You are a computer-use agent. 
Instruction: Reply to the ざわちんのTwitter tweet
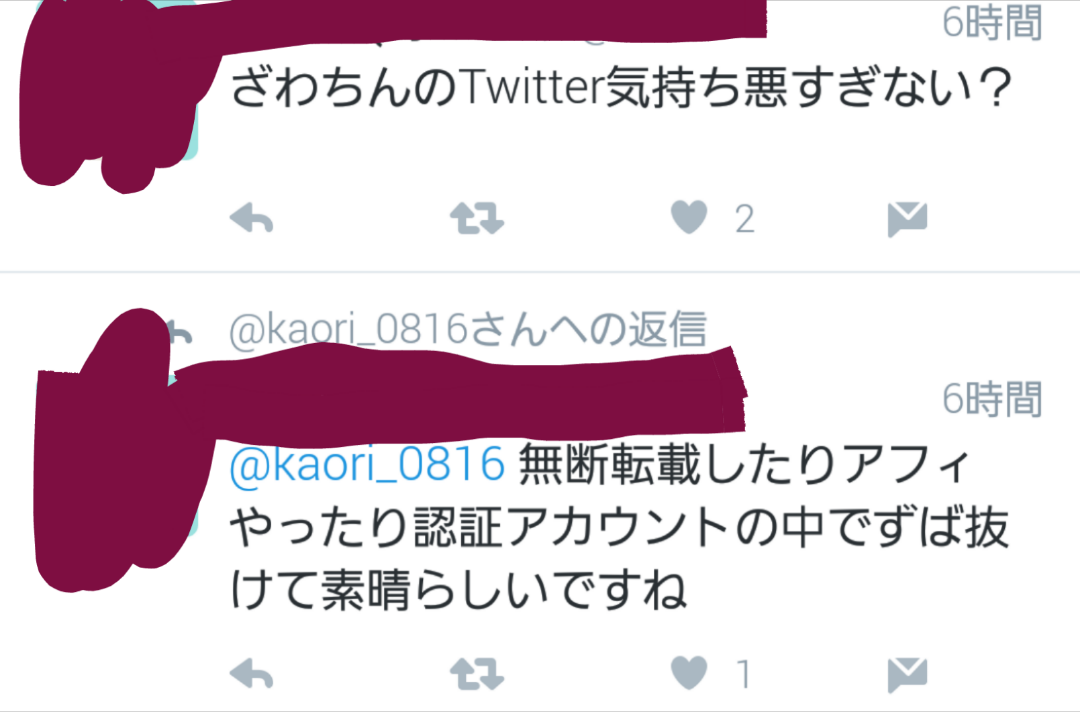click(251, 220)
